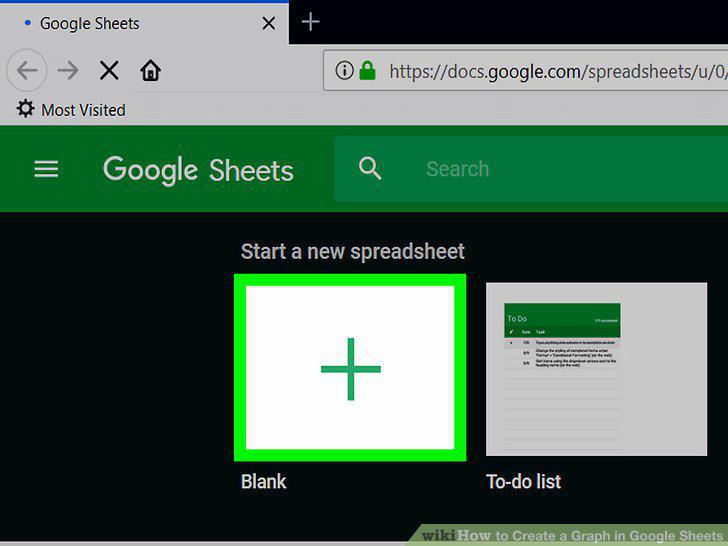Go to the browser home page icon
The height and width of the screenshot is (546, 728).
[150, 71]
